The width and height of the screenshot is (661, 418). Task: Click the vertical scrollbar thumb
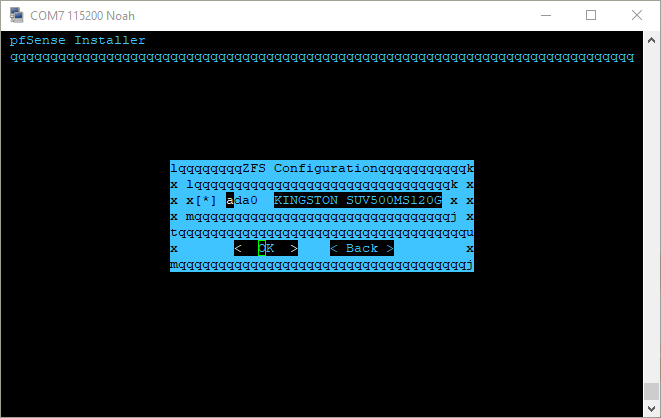pyautogui.click(x=651, y=391)
